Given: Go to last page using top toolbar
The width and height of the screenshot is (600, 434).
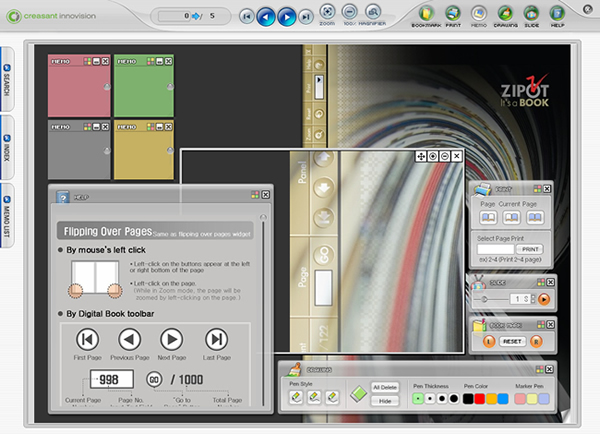Looking at the screenshot, I should coord(306,16).
